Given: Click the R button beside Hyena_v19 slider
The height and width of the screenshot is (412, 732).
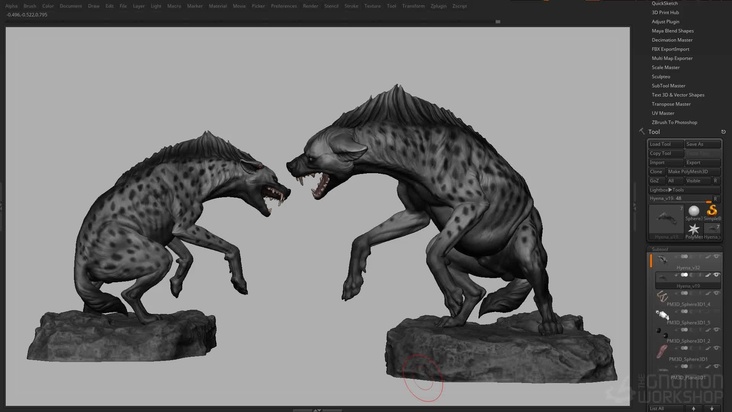Looking at the screenshot, I should (716, 199).
